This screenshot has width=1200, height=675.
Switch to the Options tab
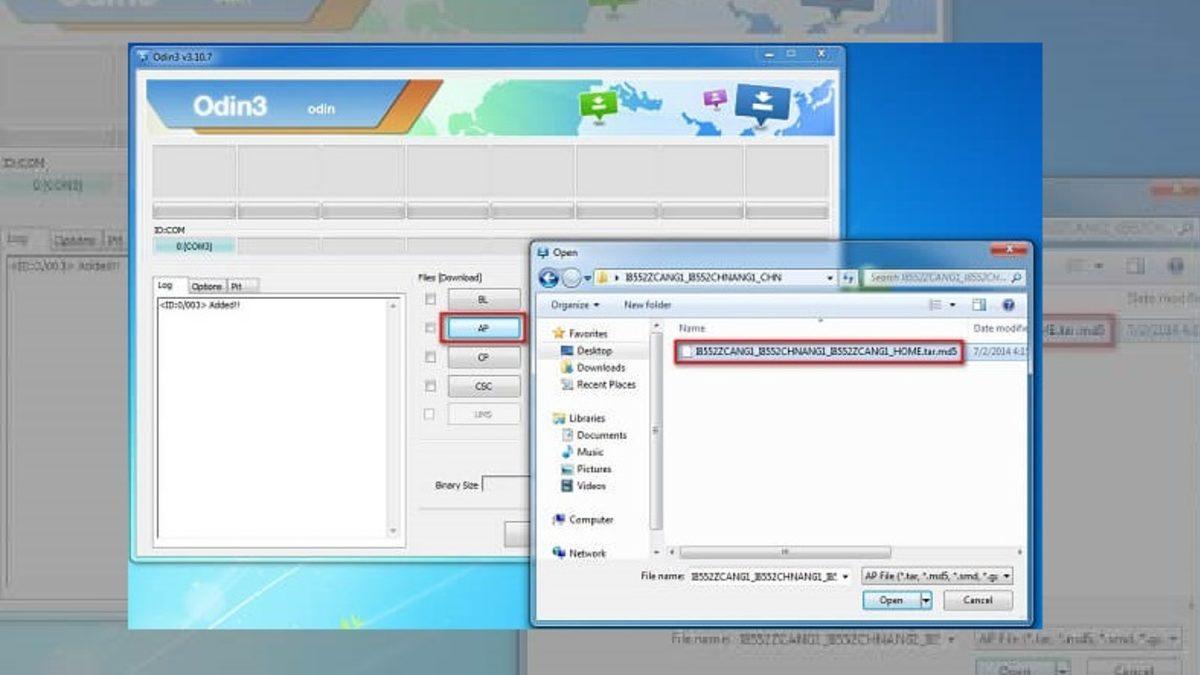coord(206,286)
